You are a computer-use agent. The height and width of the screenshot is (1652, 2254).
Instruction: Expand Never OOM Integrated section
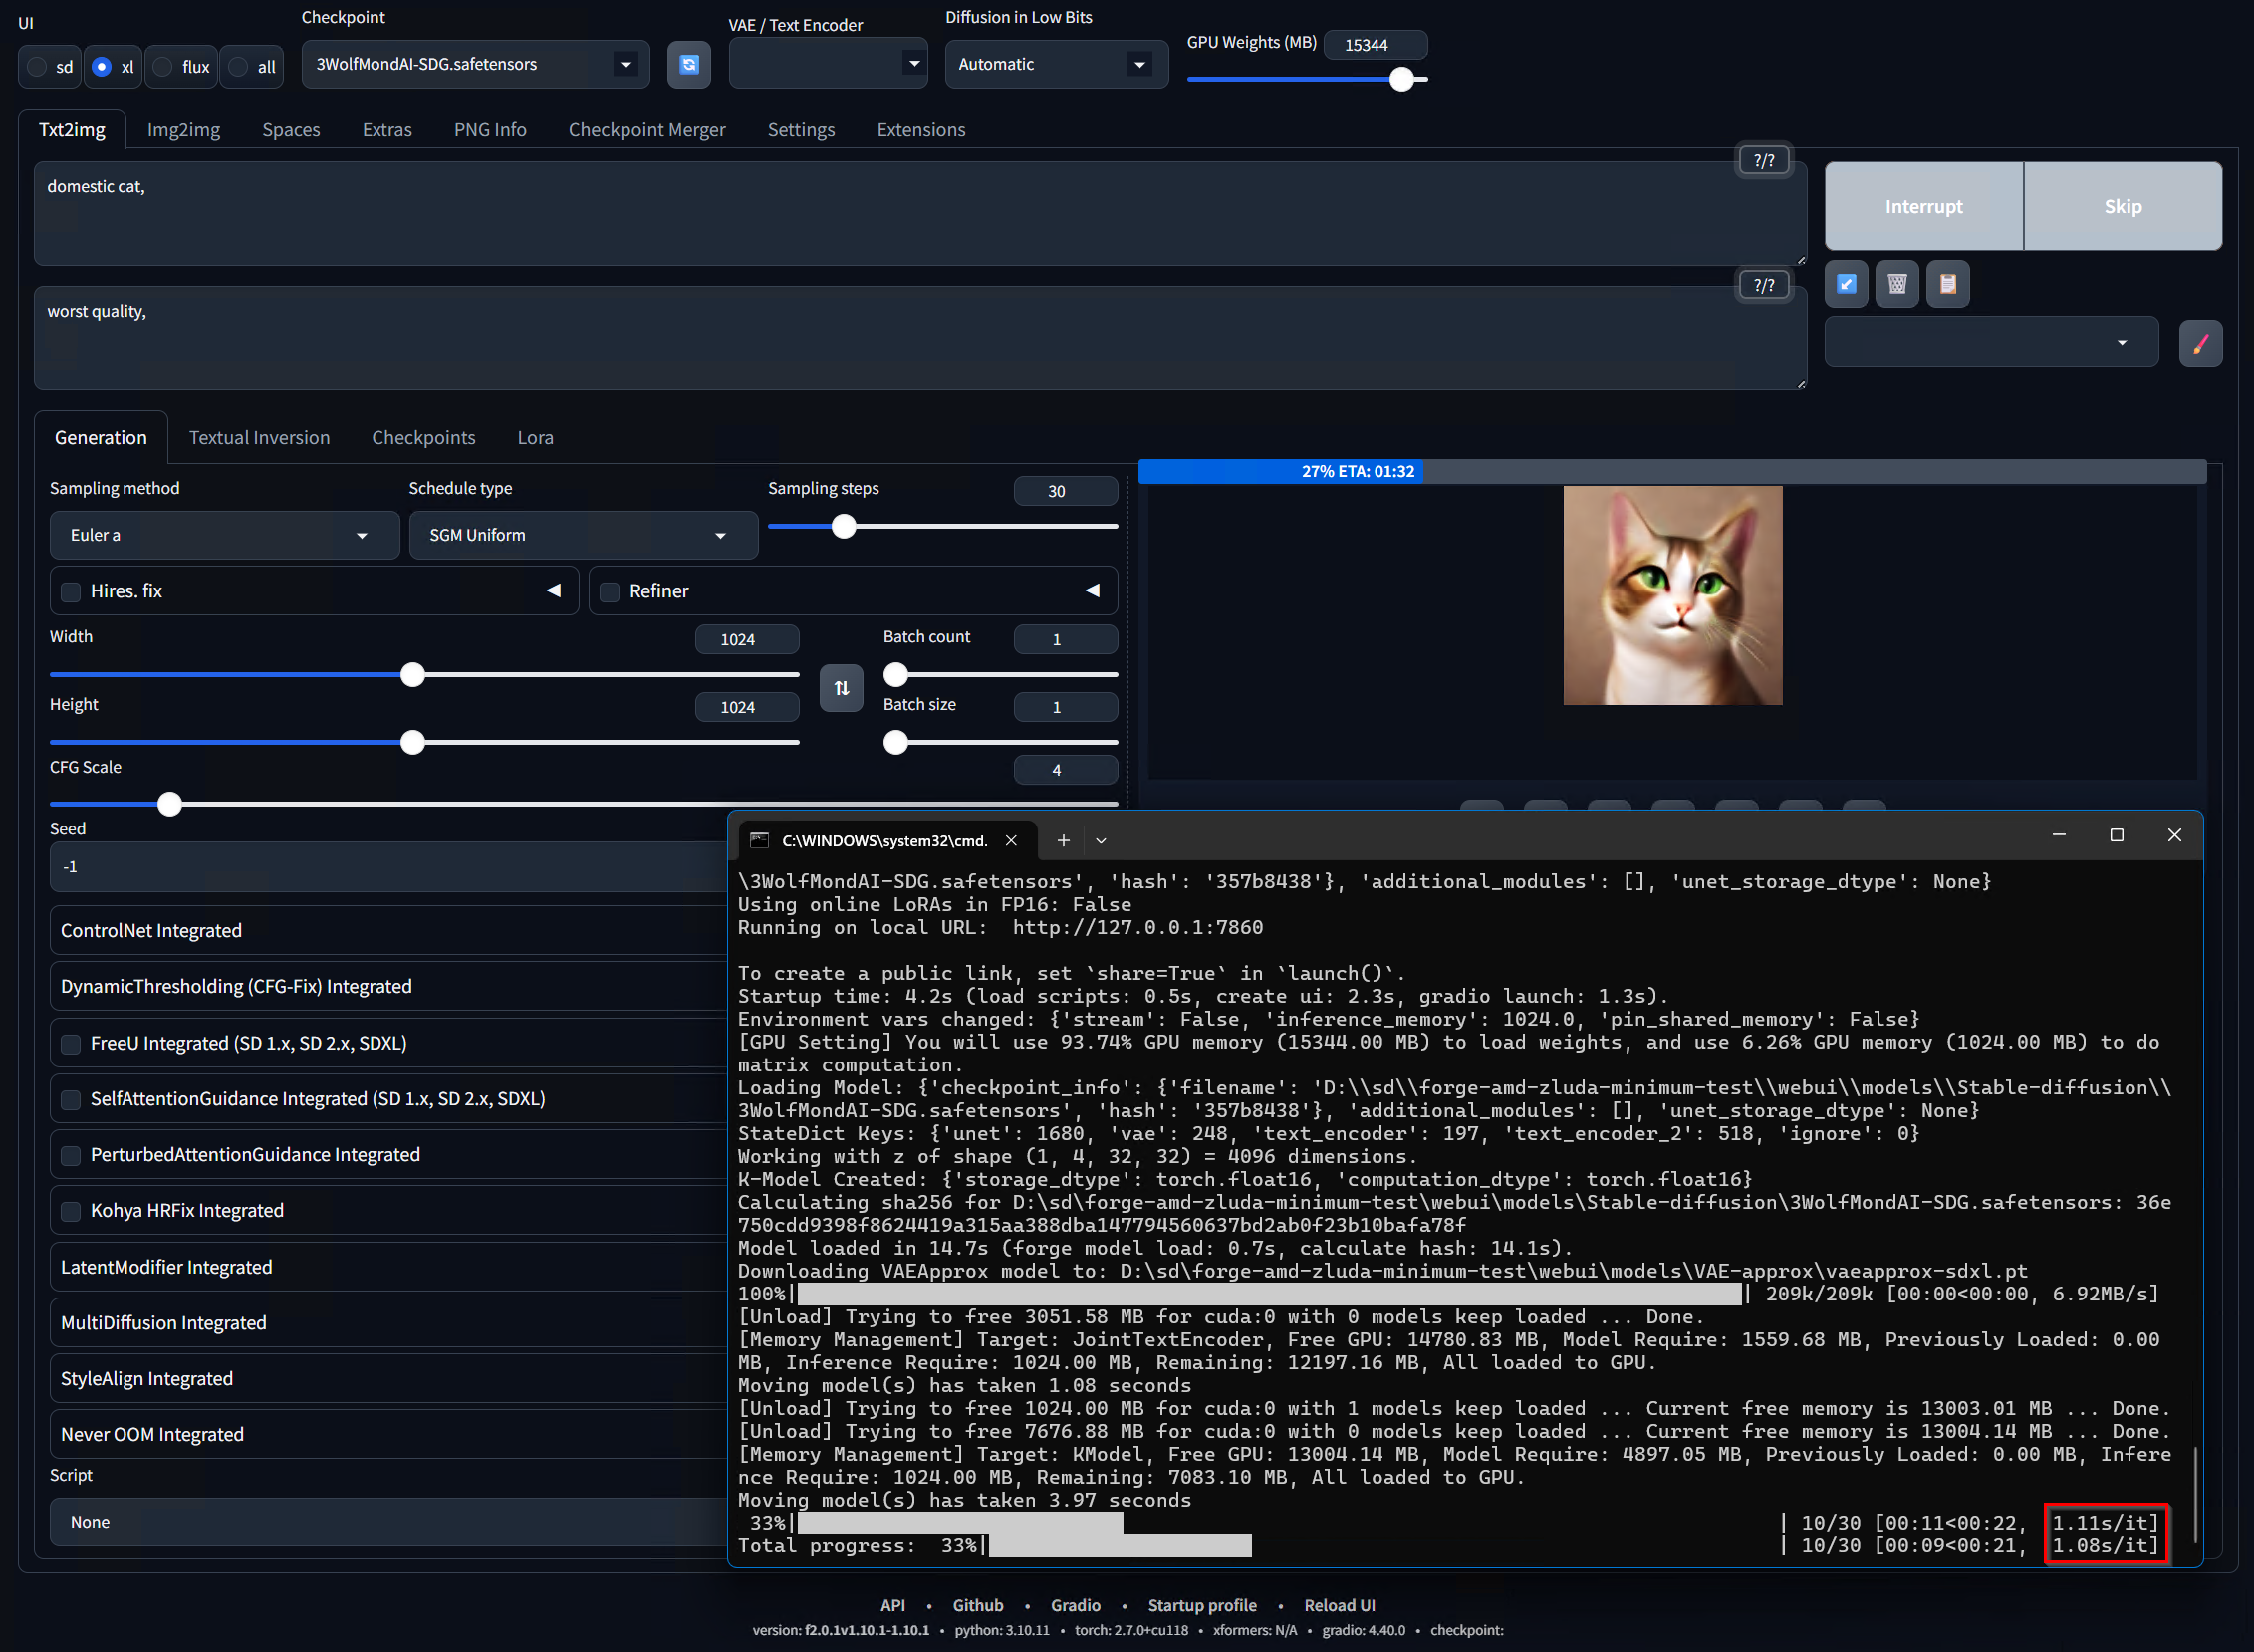pos(390,1436)
